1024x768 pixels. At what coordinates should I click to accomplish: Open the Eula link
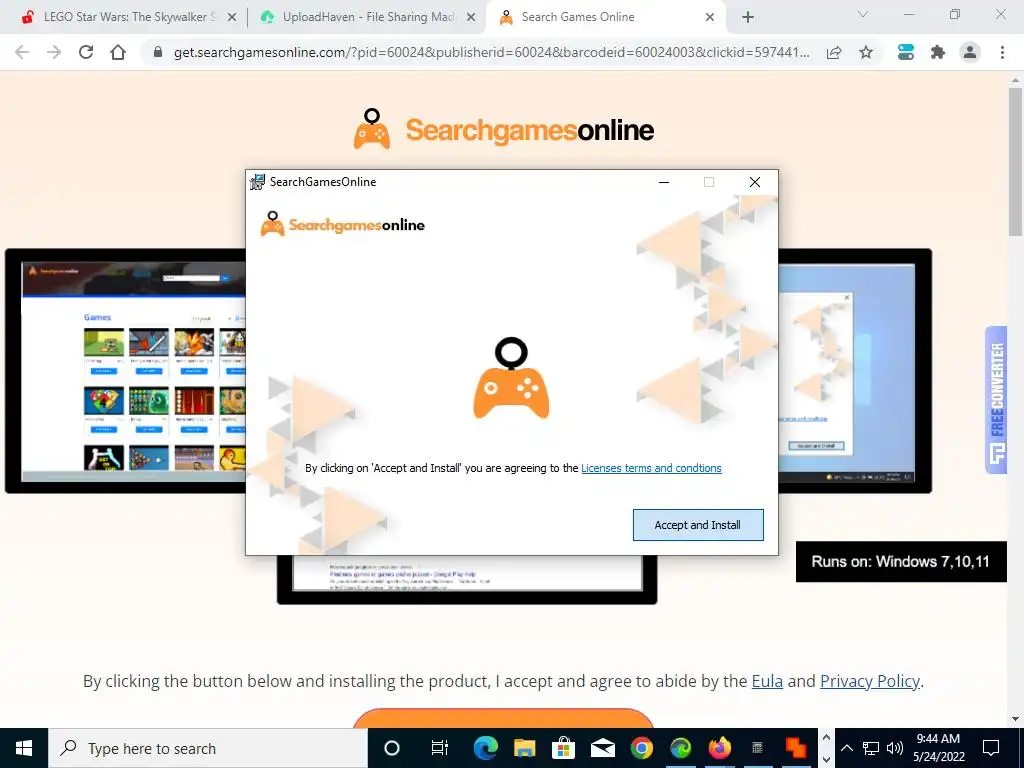(x=767, y=681)
